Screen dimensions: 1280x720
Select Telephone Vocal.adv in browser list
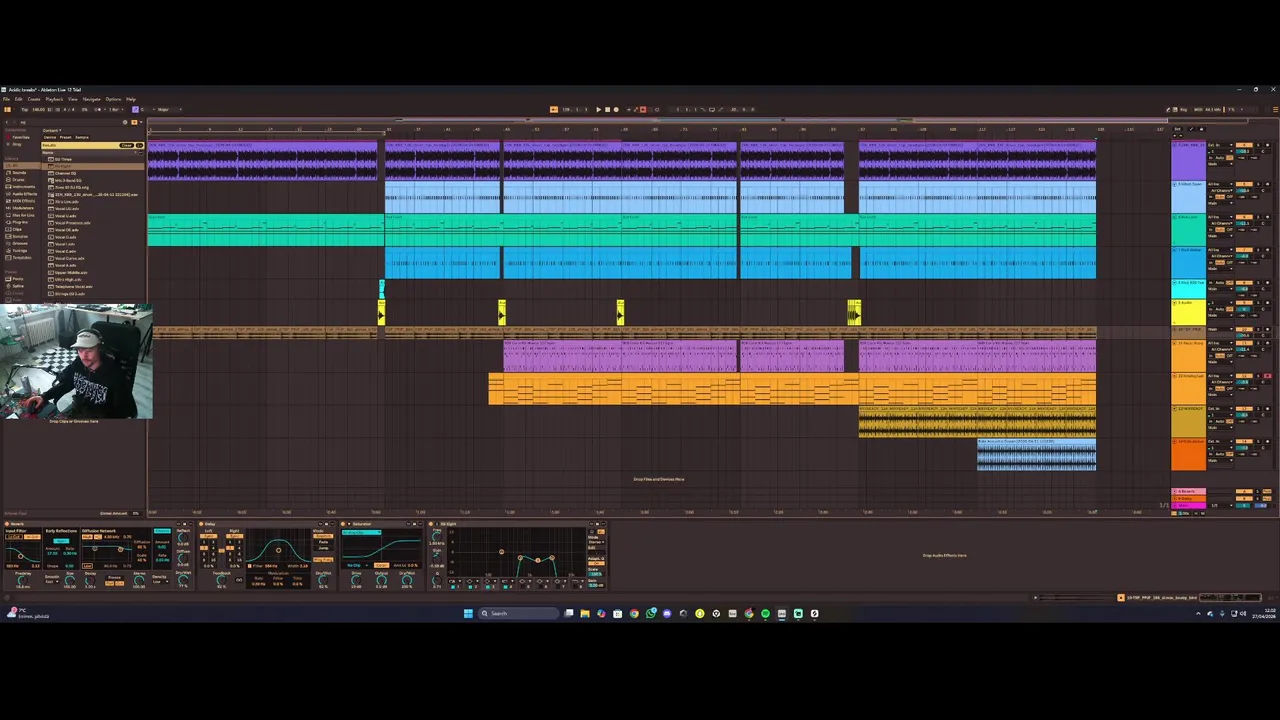pyautogui.click(x=73, y=286)
